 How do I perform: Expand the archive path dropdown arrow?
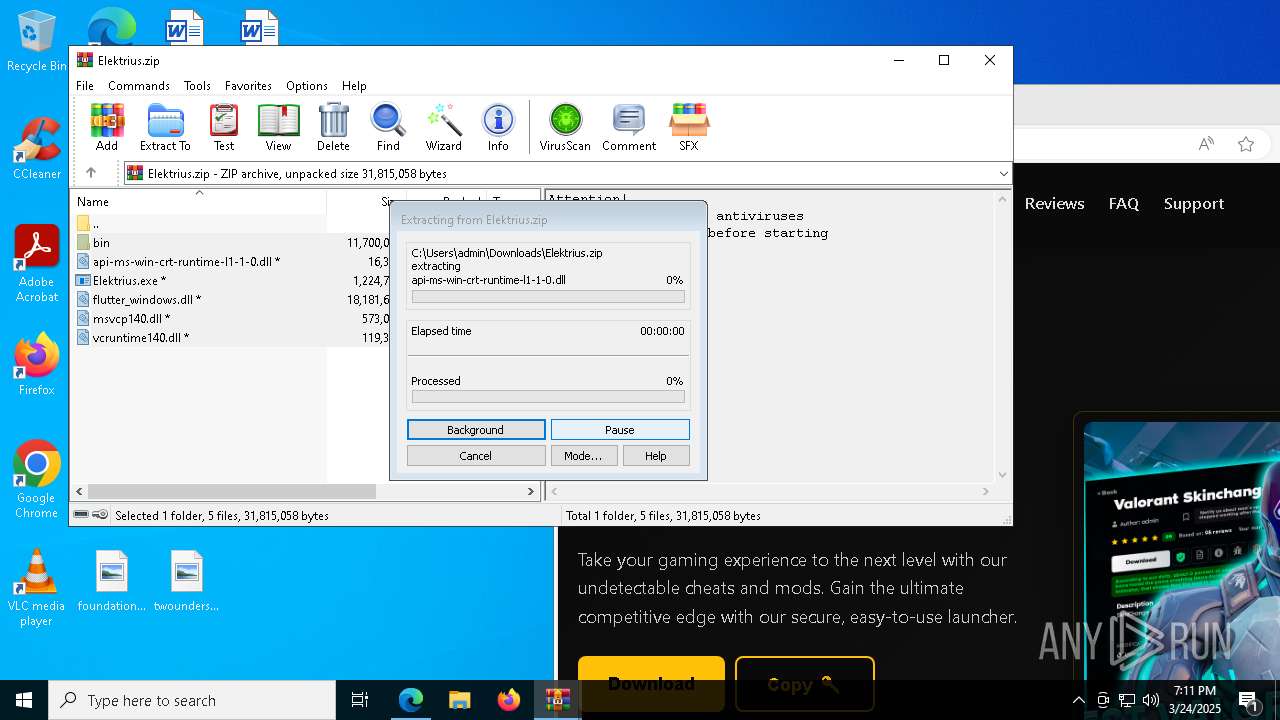(x=1003, y=173)
